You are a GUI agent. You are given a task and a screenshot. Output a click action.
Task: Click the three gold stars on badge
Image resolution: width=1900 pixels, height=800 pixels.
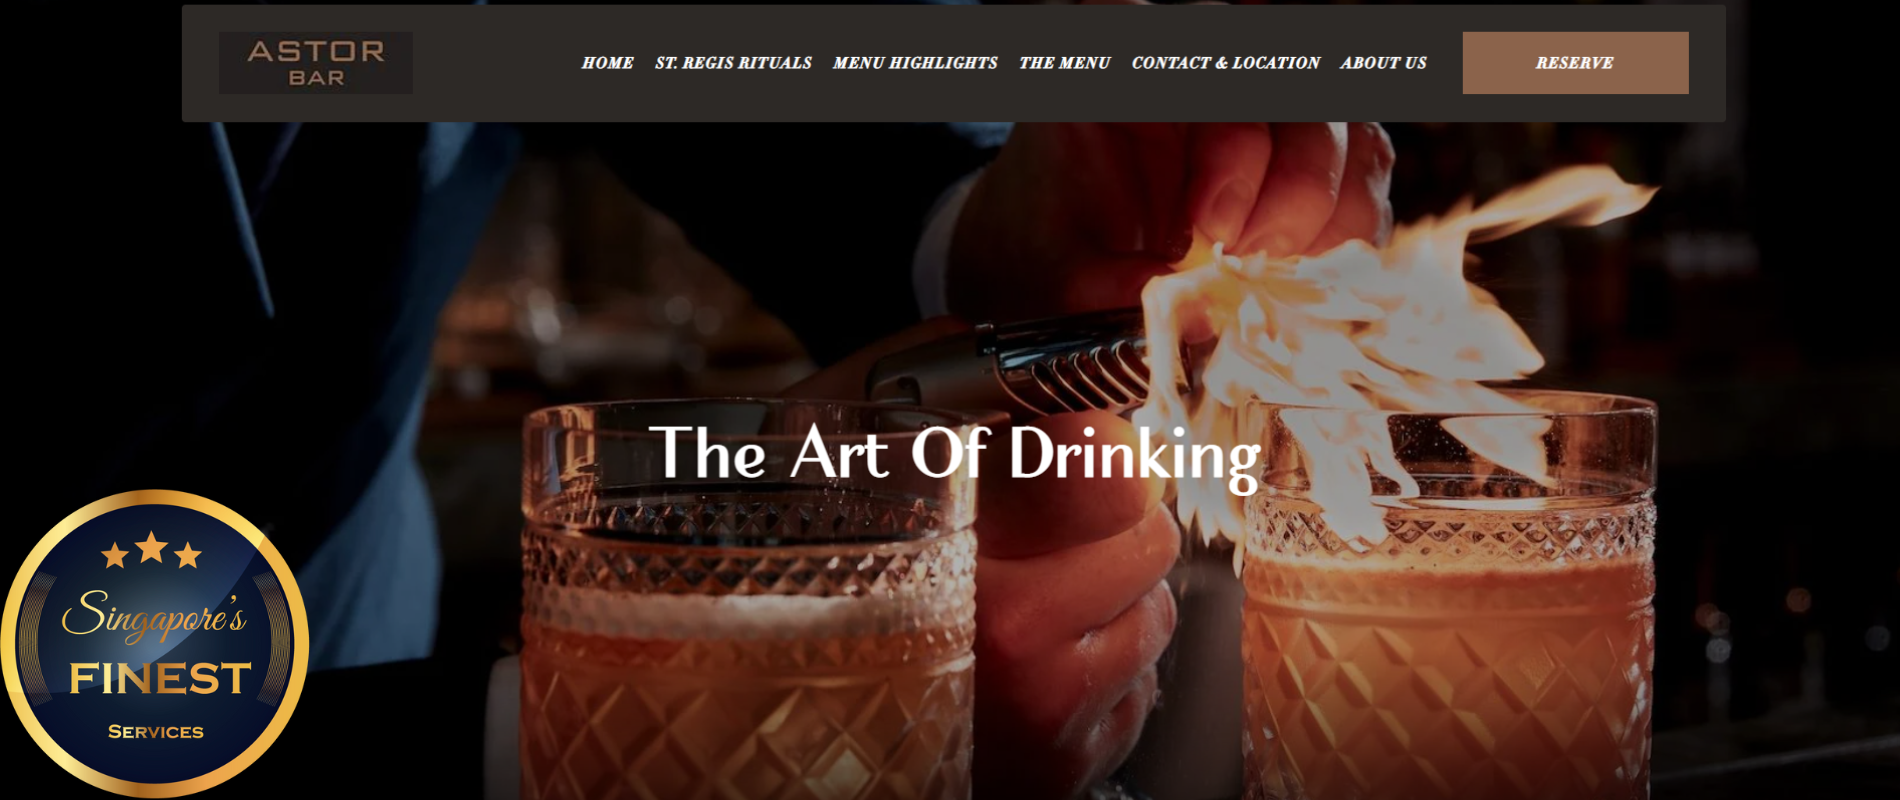point(152,551)
